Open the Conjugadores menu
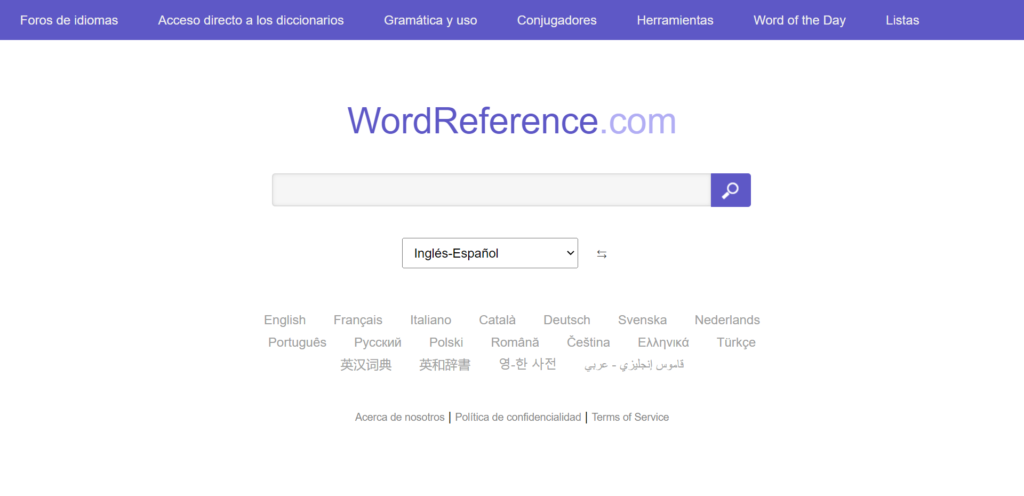1024x496 pixels. 557,20
